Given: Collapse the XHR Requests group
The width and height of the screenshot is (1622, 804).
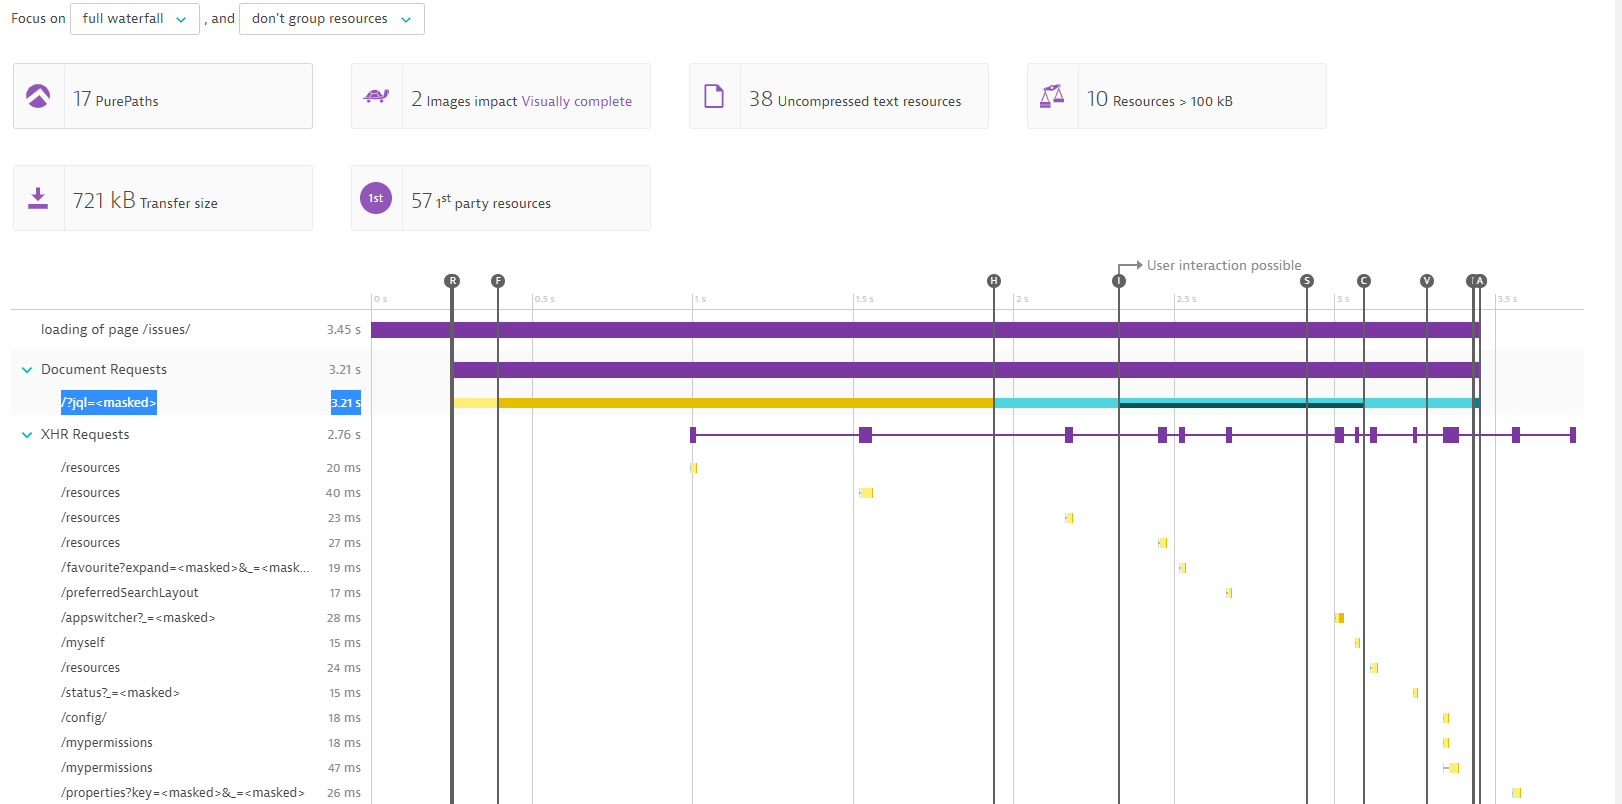Looking at the screenshot, I should tap(27, 435).
